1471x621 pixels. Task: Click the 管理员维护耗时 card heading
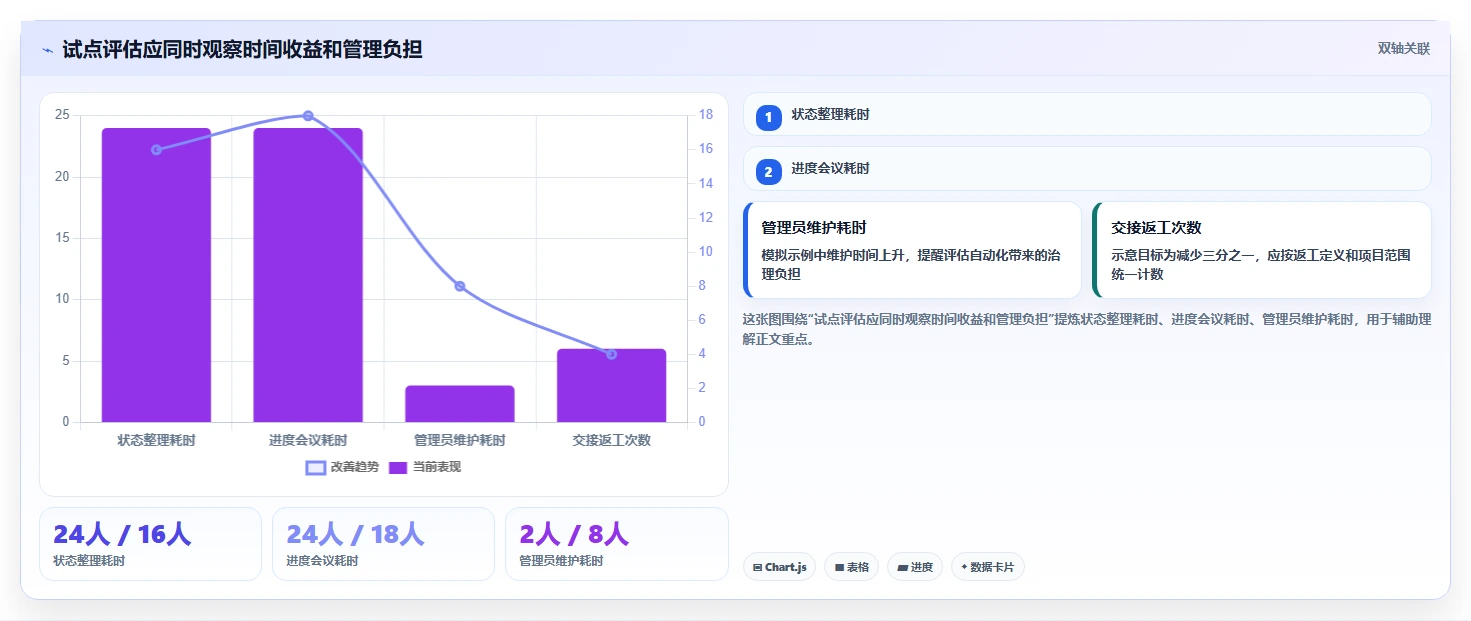pos(814,228)
